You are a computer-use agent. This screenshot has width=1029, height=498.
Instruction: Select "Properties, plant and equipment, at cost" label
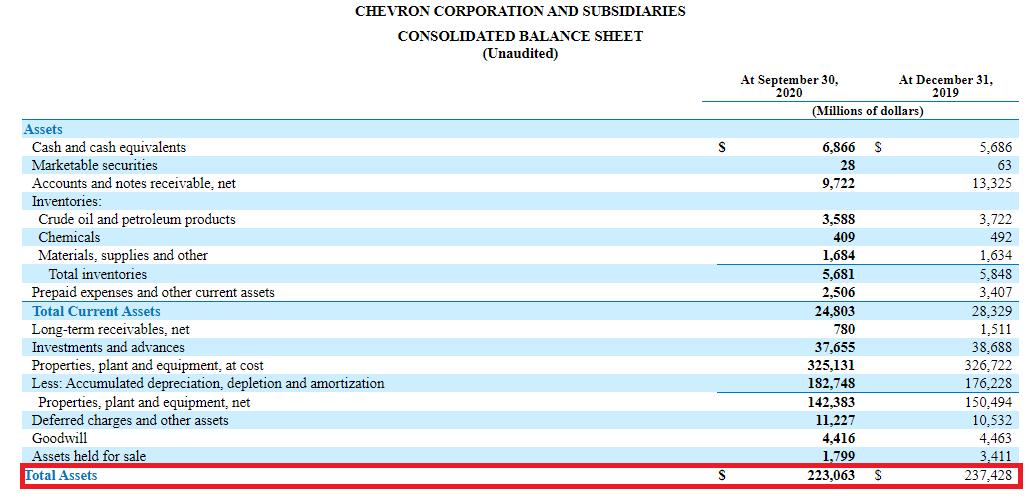tap(148, 365)
